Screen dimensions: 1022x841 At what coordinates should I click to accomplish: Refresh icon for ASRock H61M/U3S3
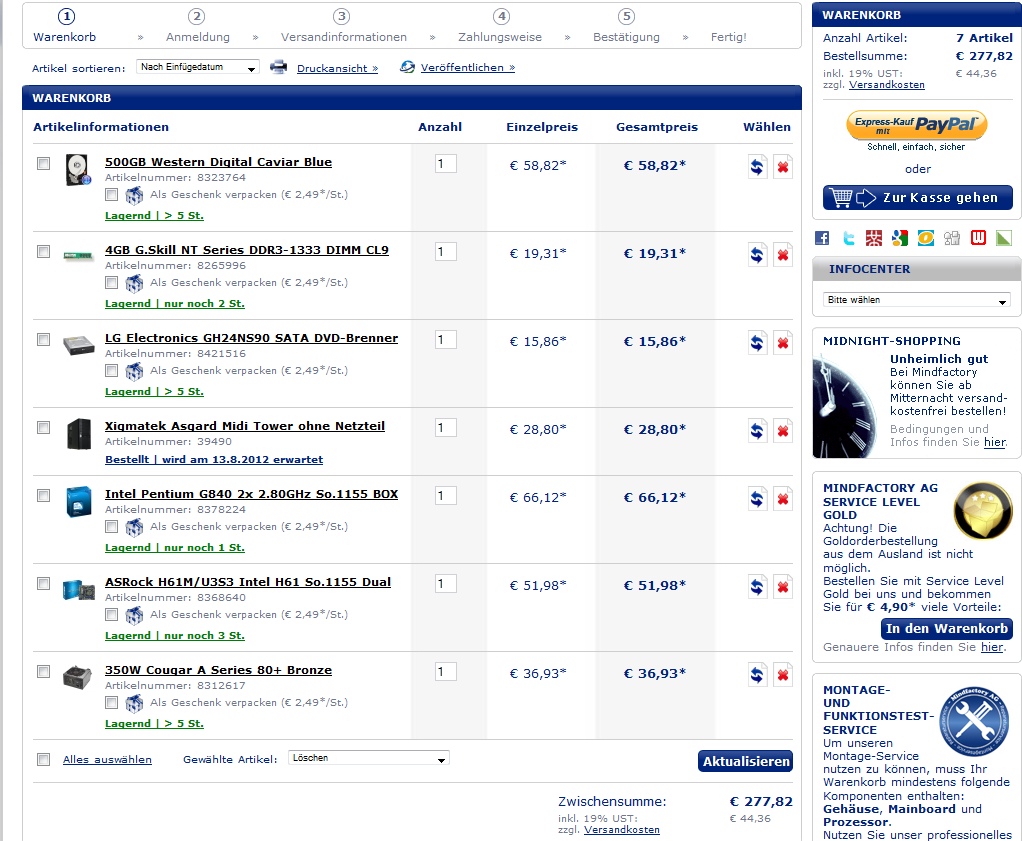757,587
